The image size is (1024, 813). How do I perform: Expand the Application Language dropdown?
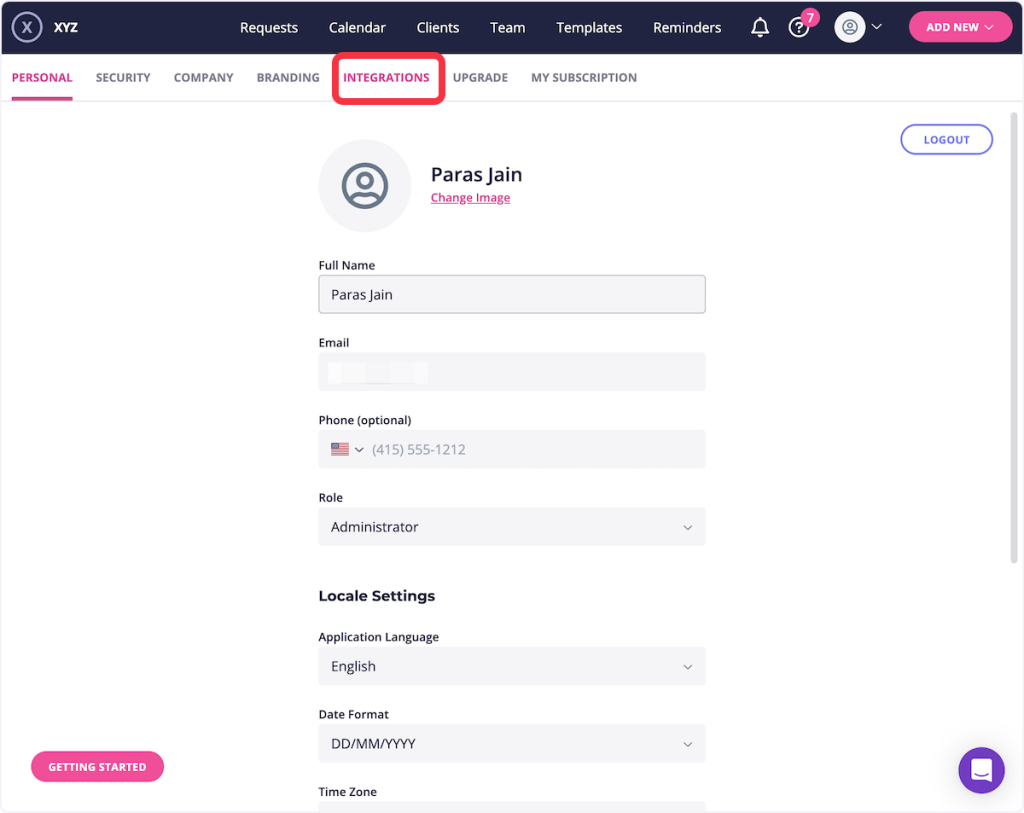511,667
